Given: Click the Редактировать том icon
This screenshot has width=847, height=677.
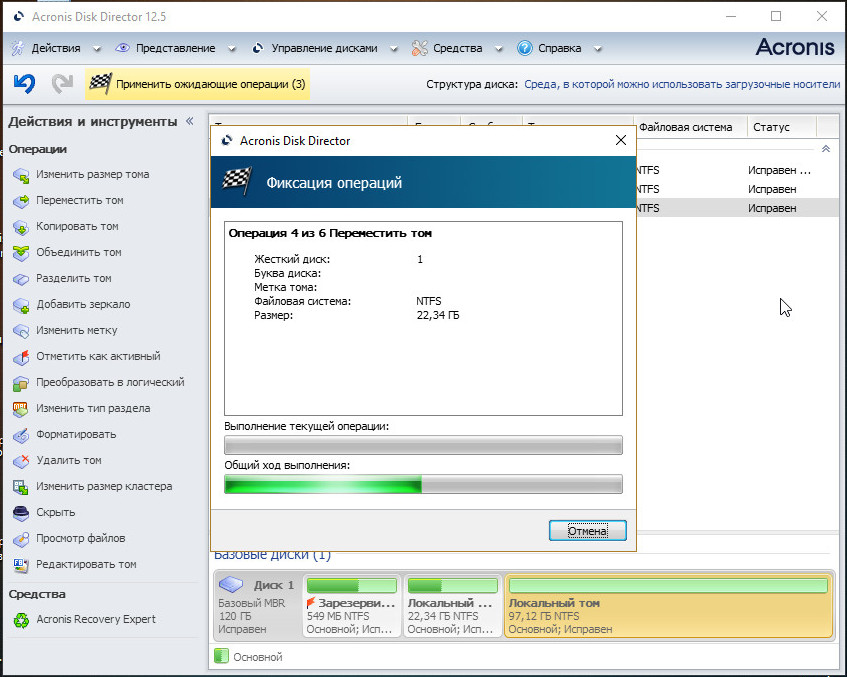Looking at the screenshot, I should 21,565.
